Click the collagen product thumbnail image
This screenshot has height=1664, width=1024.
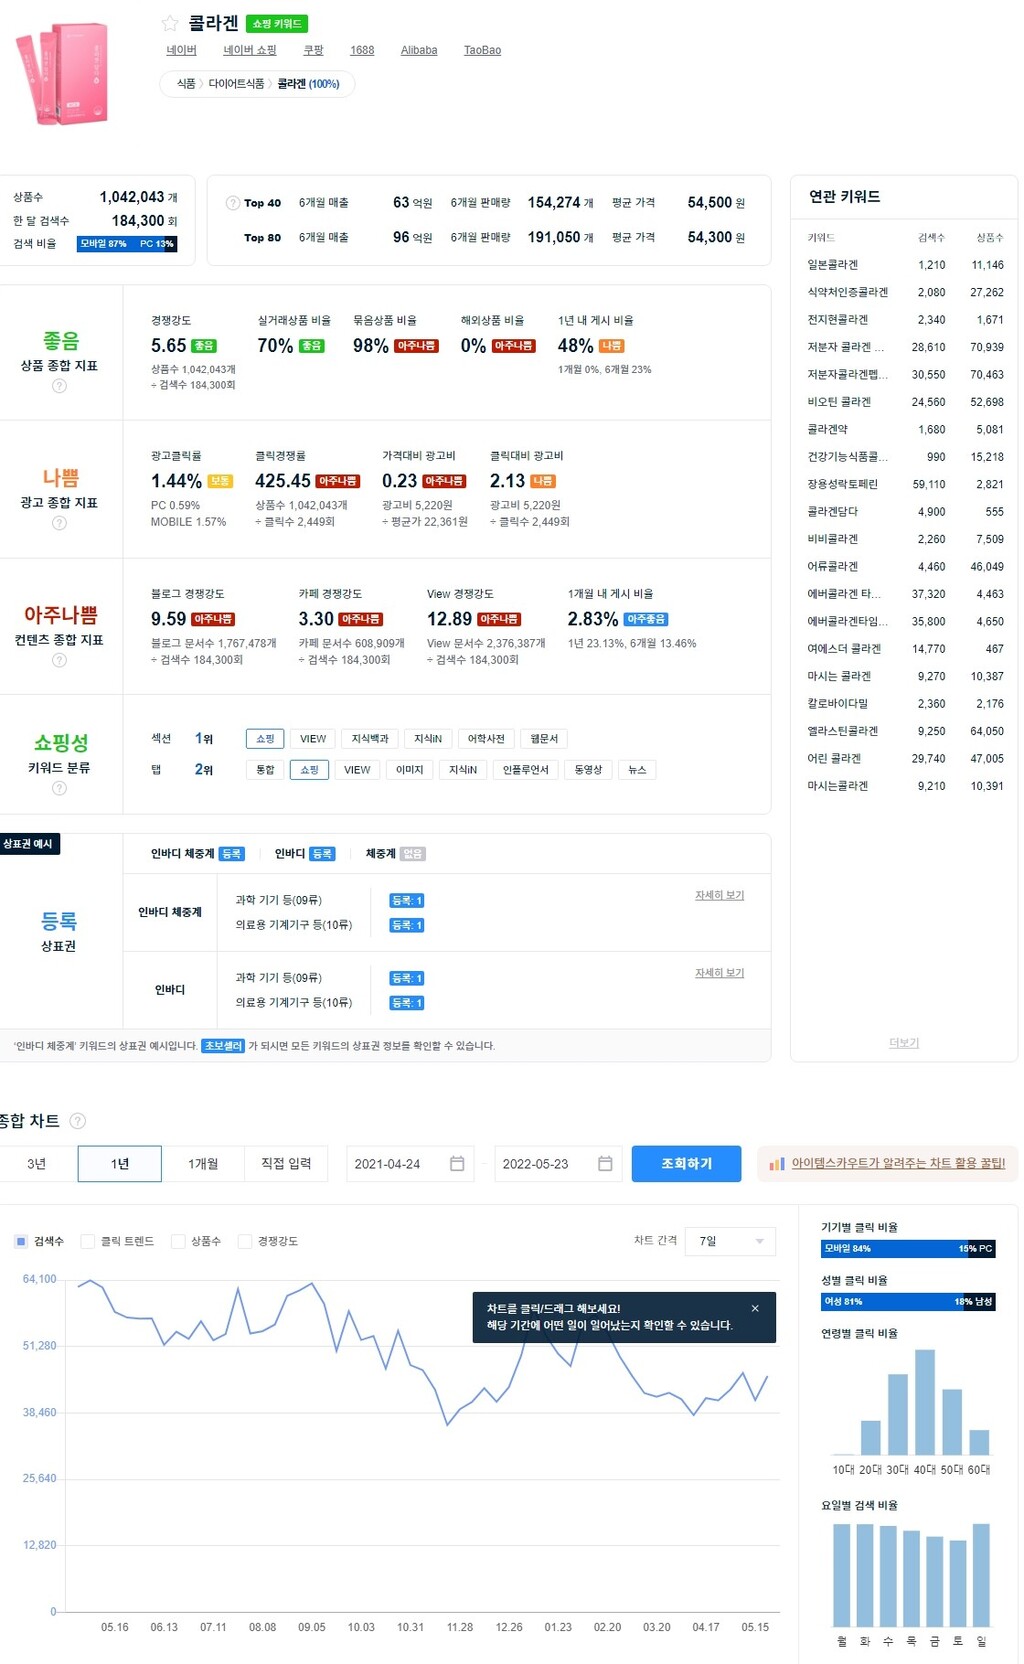pyautogui.click(x=62, y=74)
